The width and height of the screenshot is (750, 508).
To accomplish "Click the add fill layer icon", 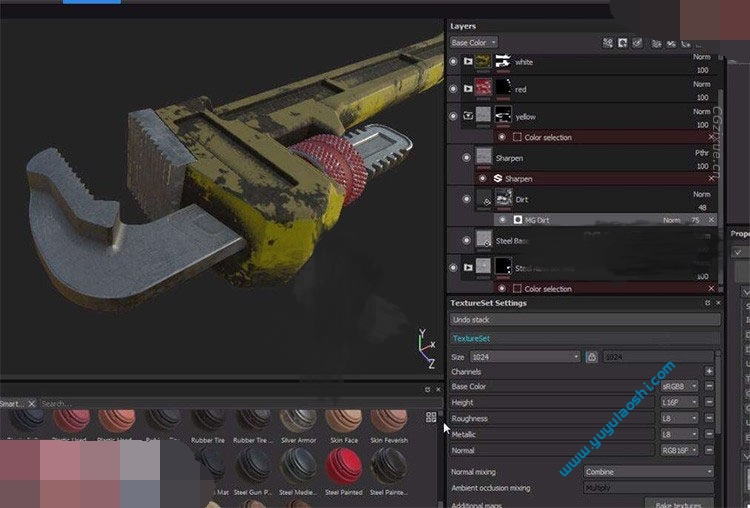I will (x=656, y=44).
